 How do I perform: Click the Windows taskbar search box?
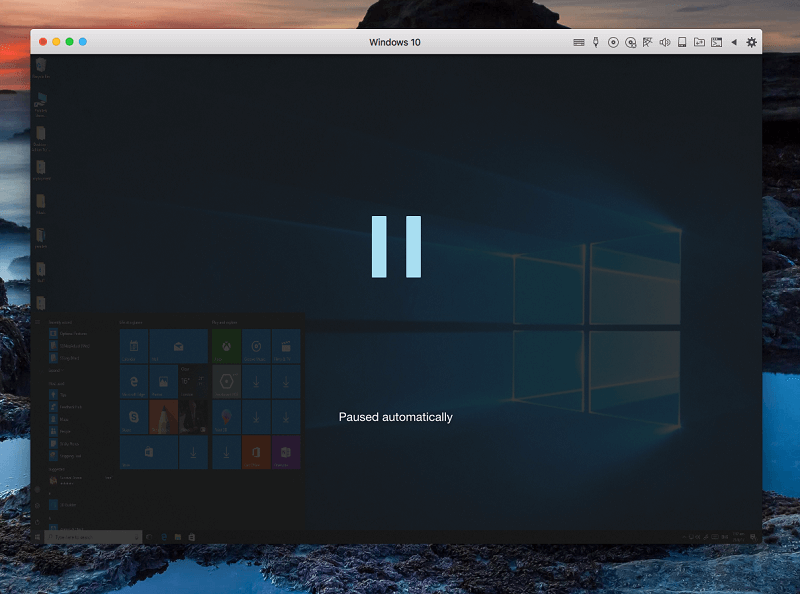point(93,537)
